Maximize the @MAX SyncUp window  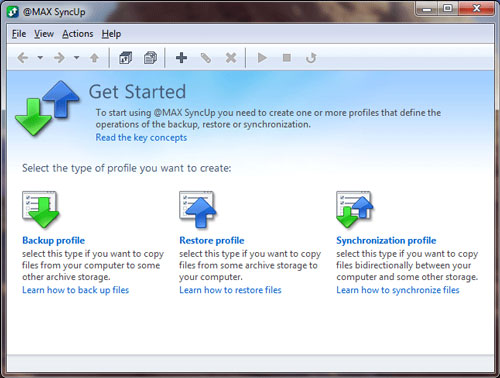point(448,8)
